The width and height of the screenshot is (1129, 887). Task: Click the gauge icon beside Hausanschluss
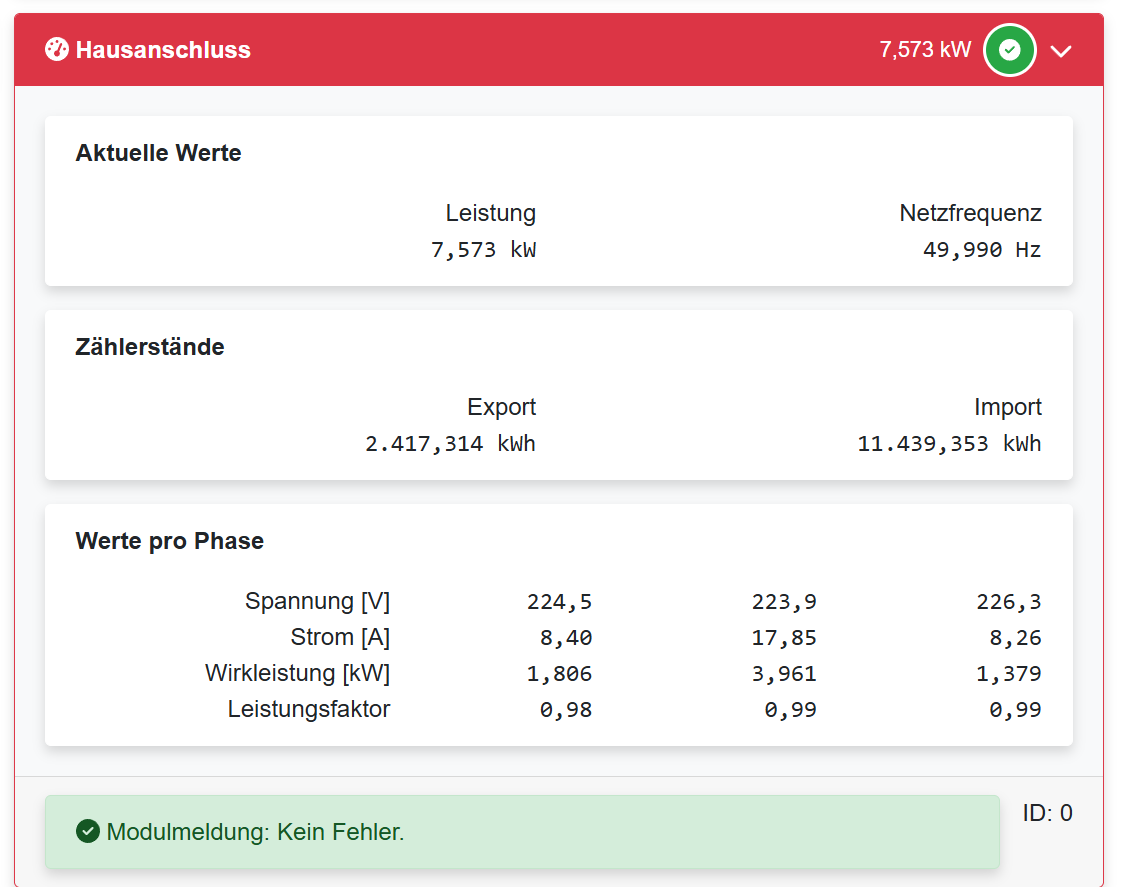pyautogui.click(x=57, y=49)
